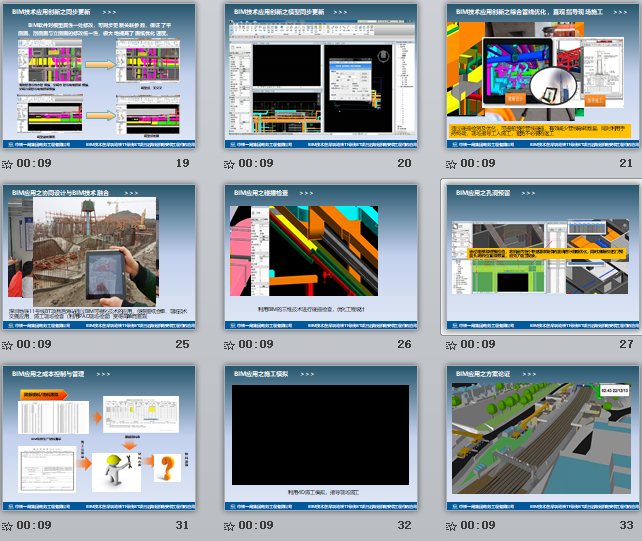The width and height of the screenshot is (642, 541).
Task: Select slide 25 with the construction site photo
Action: point(98,257)
